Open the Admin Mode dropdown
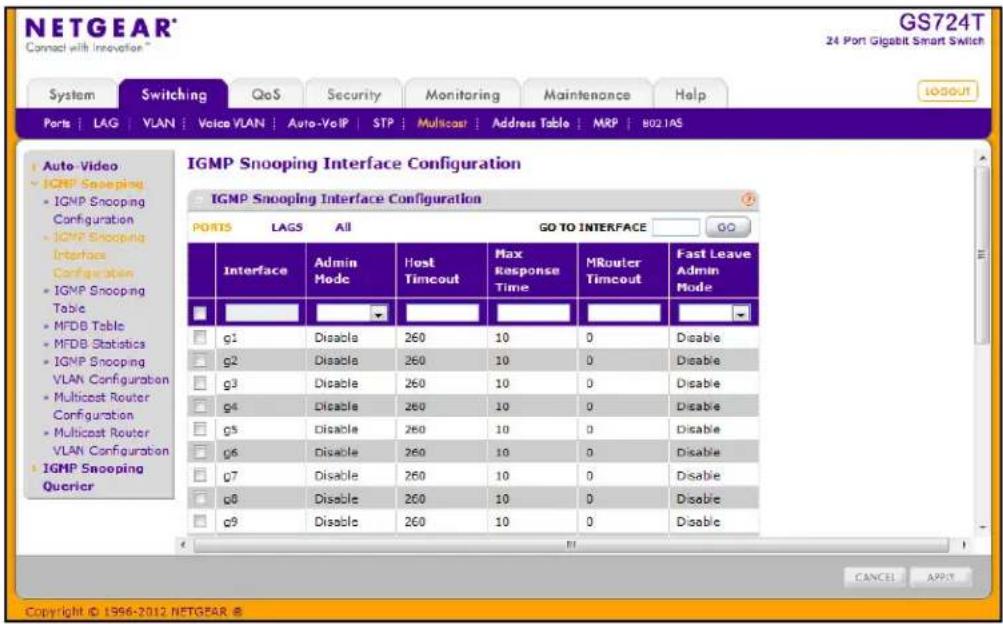Viewport: 1003px width, 624px height. coord(351,313)
